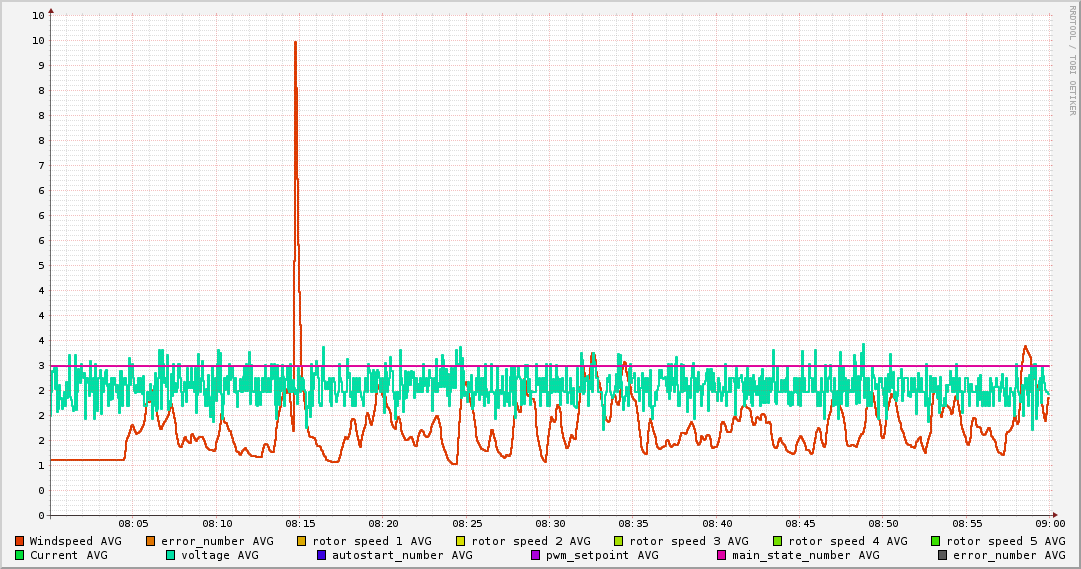
Task: Click the dark gray error_number AVG swatch
Action: [942, 555]
